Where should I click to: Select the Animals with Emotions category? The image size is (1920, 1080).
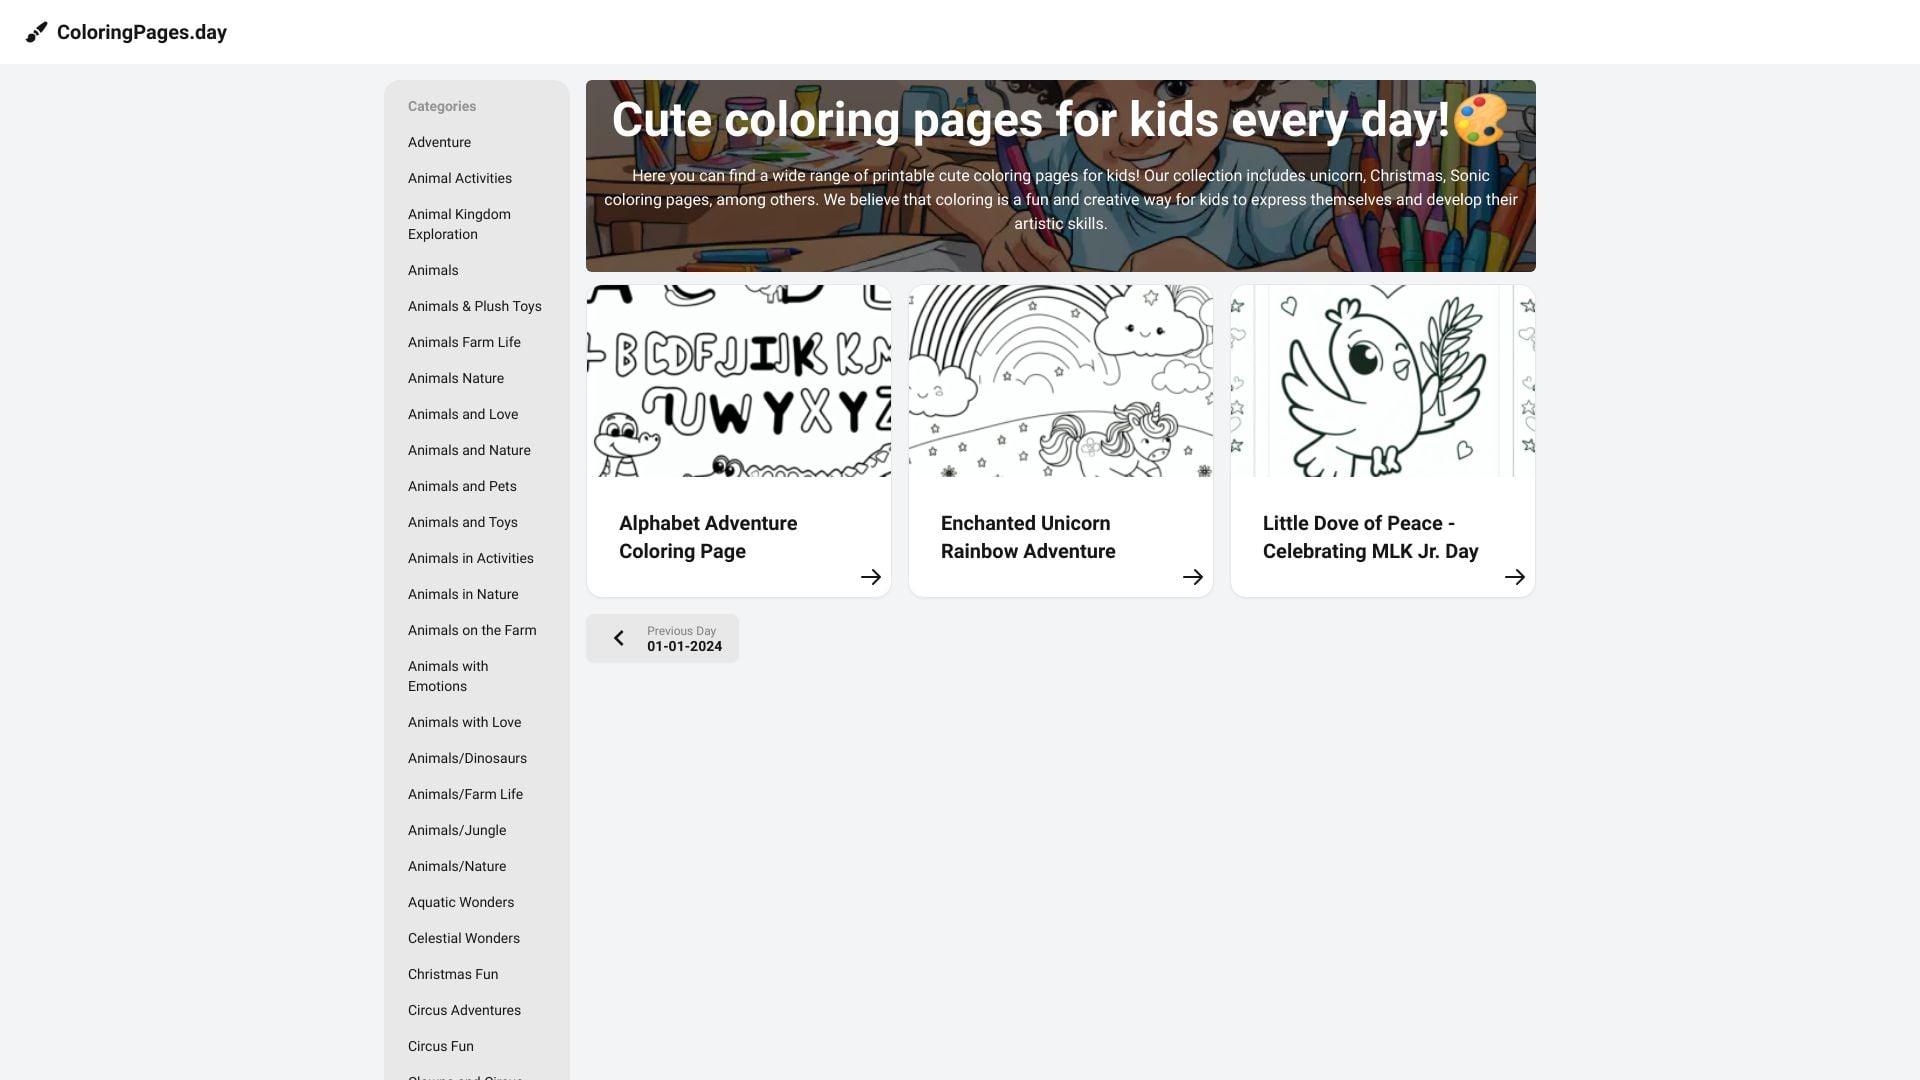(448, 676)
